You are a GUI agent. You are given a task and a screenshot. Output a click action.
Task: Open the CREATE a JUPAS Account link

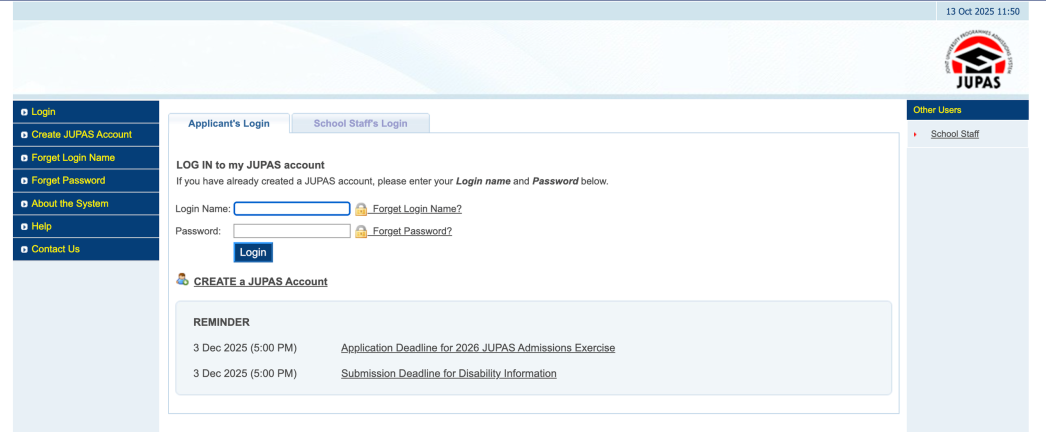[260, 282]
